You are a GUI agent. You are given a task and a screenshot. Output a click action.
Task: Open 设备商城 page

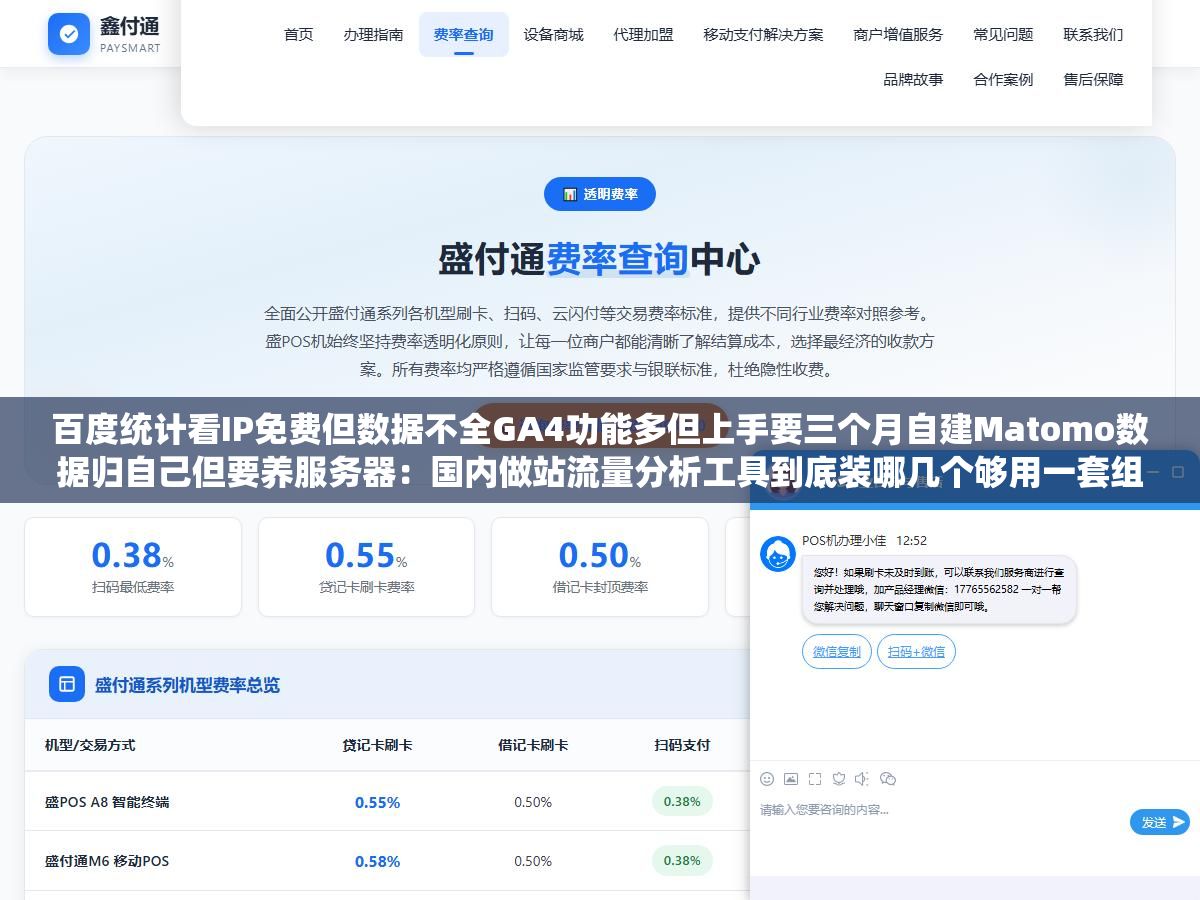(x=553, y=34)
